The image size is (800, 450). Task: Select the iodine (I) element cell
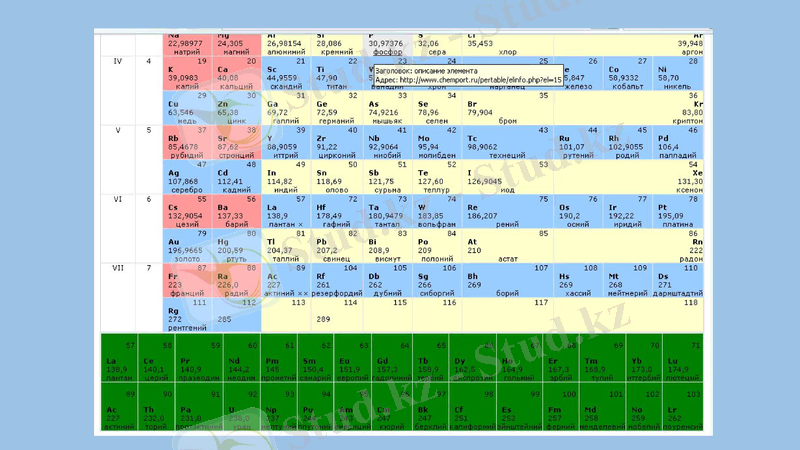point(500,177)
